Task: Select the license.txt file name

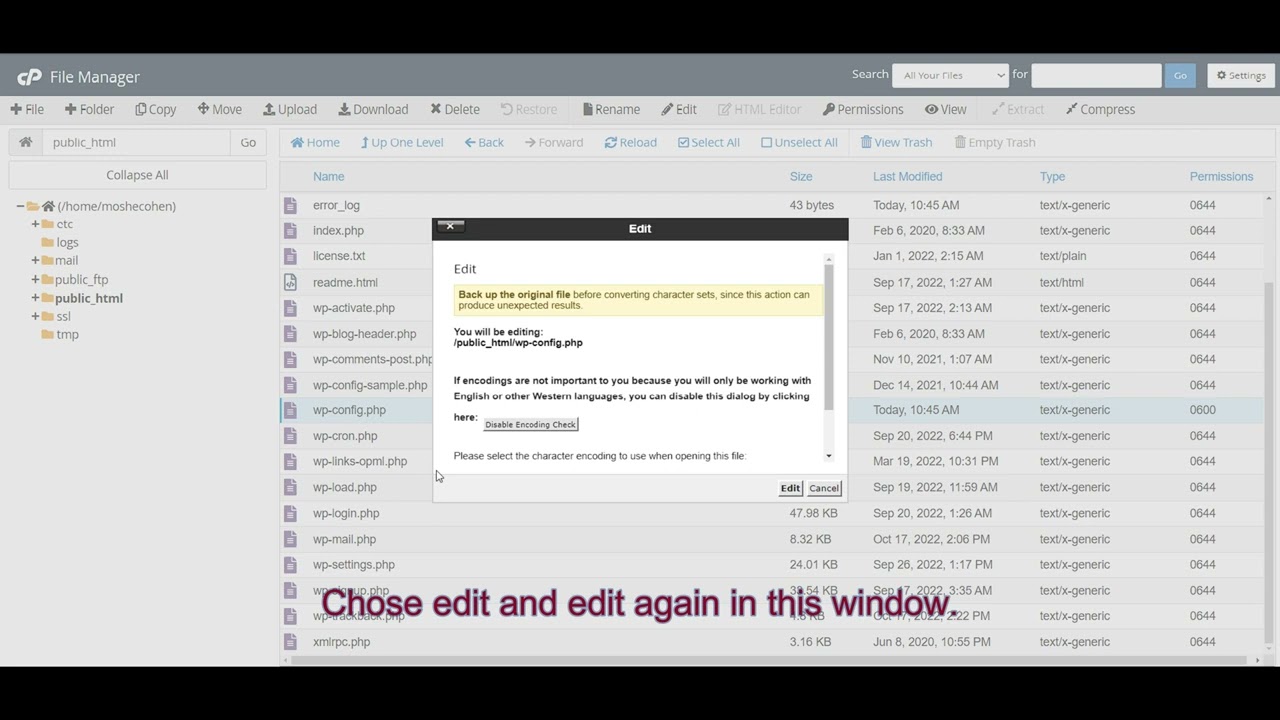Action: (x=339, y=256)
